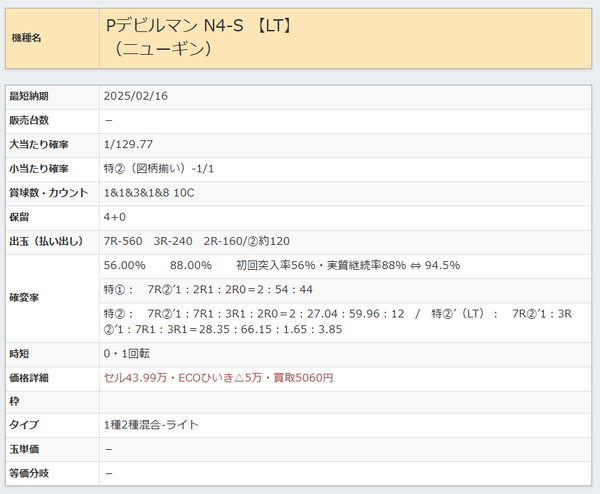Select the delivery date '2025/02/16'
Screen dimensions: 600x494
pyautogui.click(x=136, y=96)
